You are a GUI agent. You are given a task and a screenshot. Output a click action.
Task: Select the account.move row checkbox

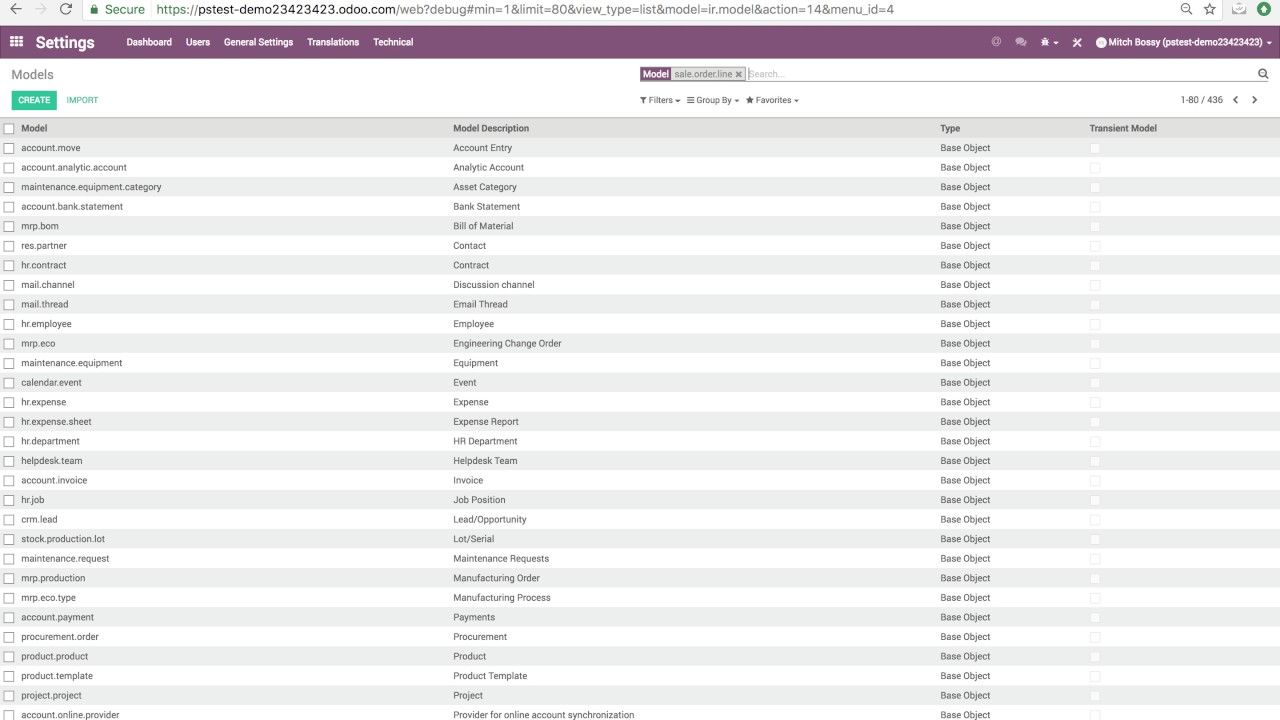9,148
